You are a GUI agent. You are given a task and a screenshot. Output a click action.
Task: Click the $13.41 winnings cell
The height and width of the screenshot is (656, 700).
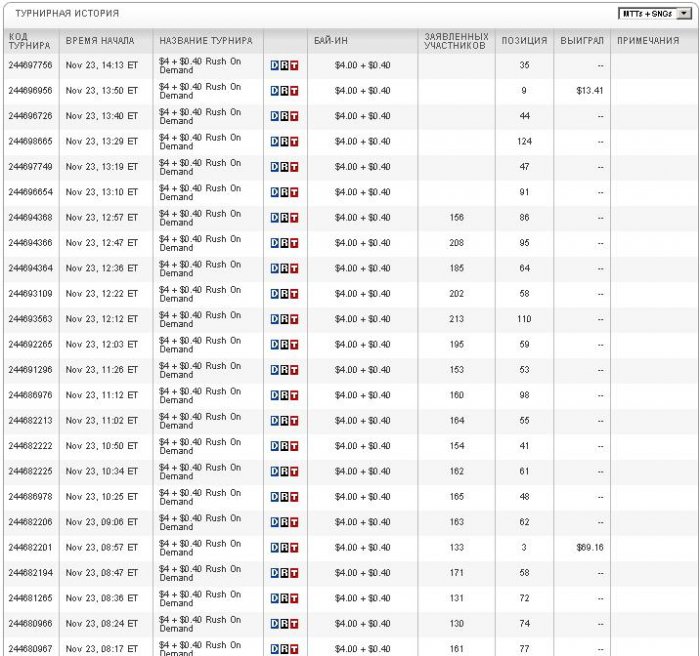pos(590,91)
